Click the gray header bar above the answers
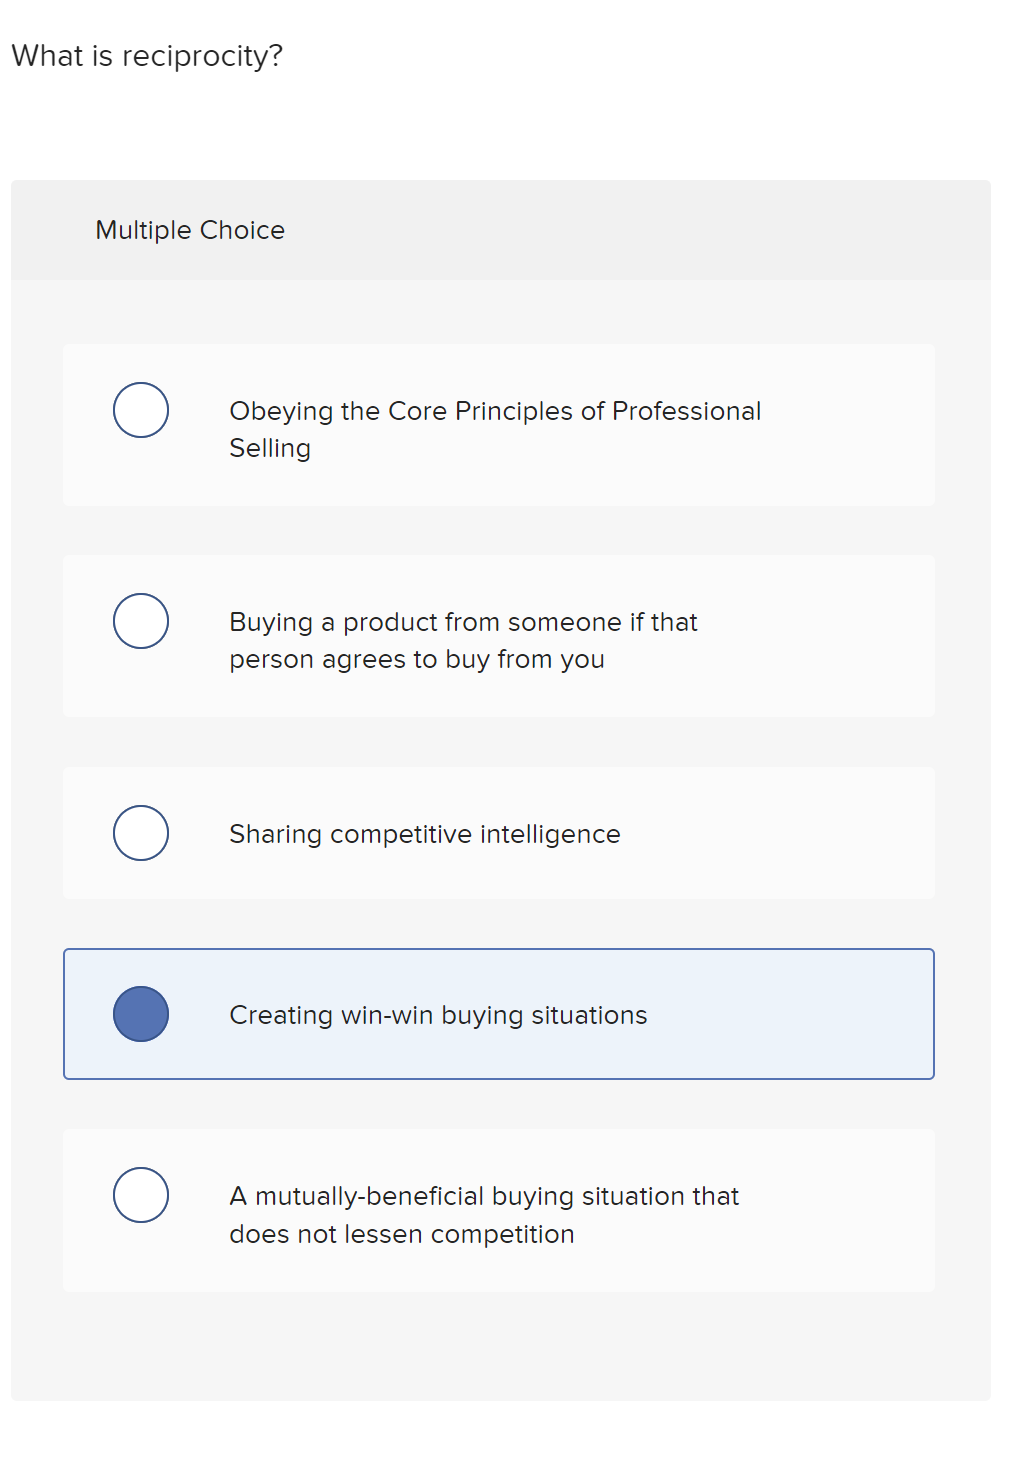 click(600, 230)
